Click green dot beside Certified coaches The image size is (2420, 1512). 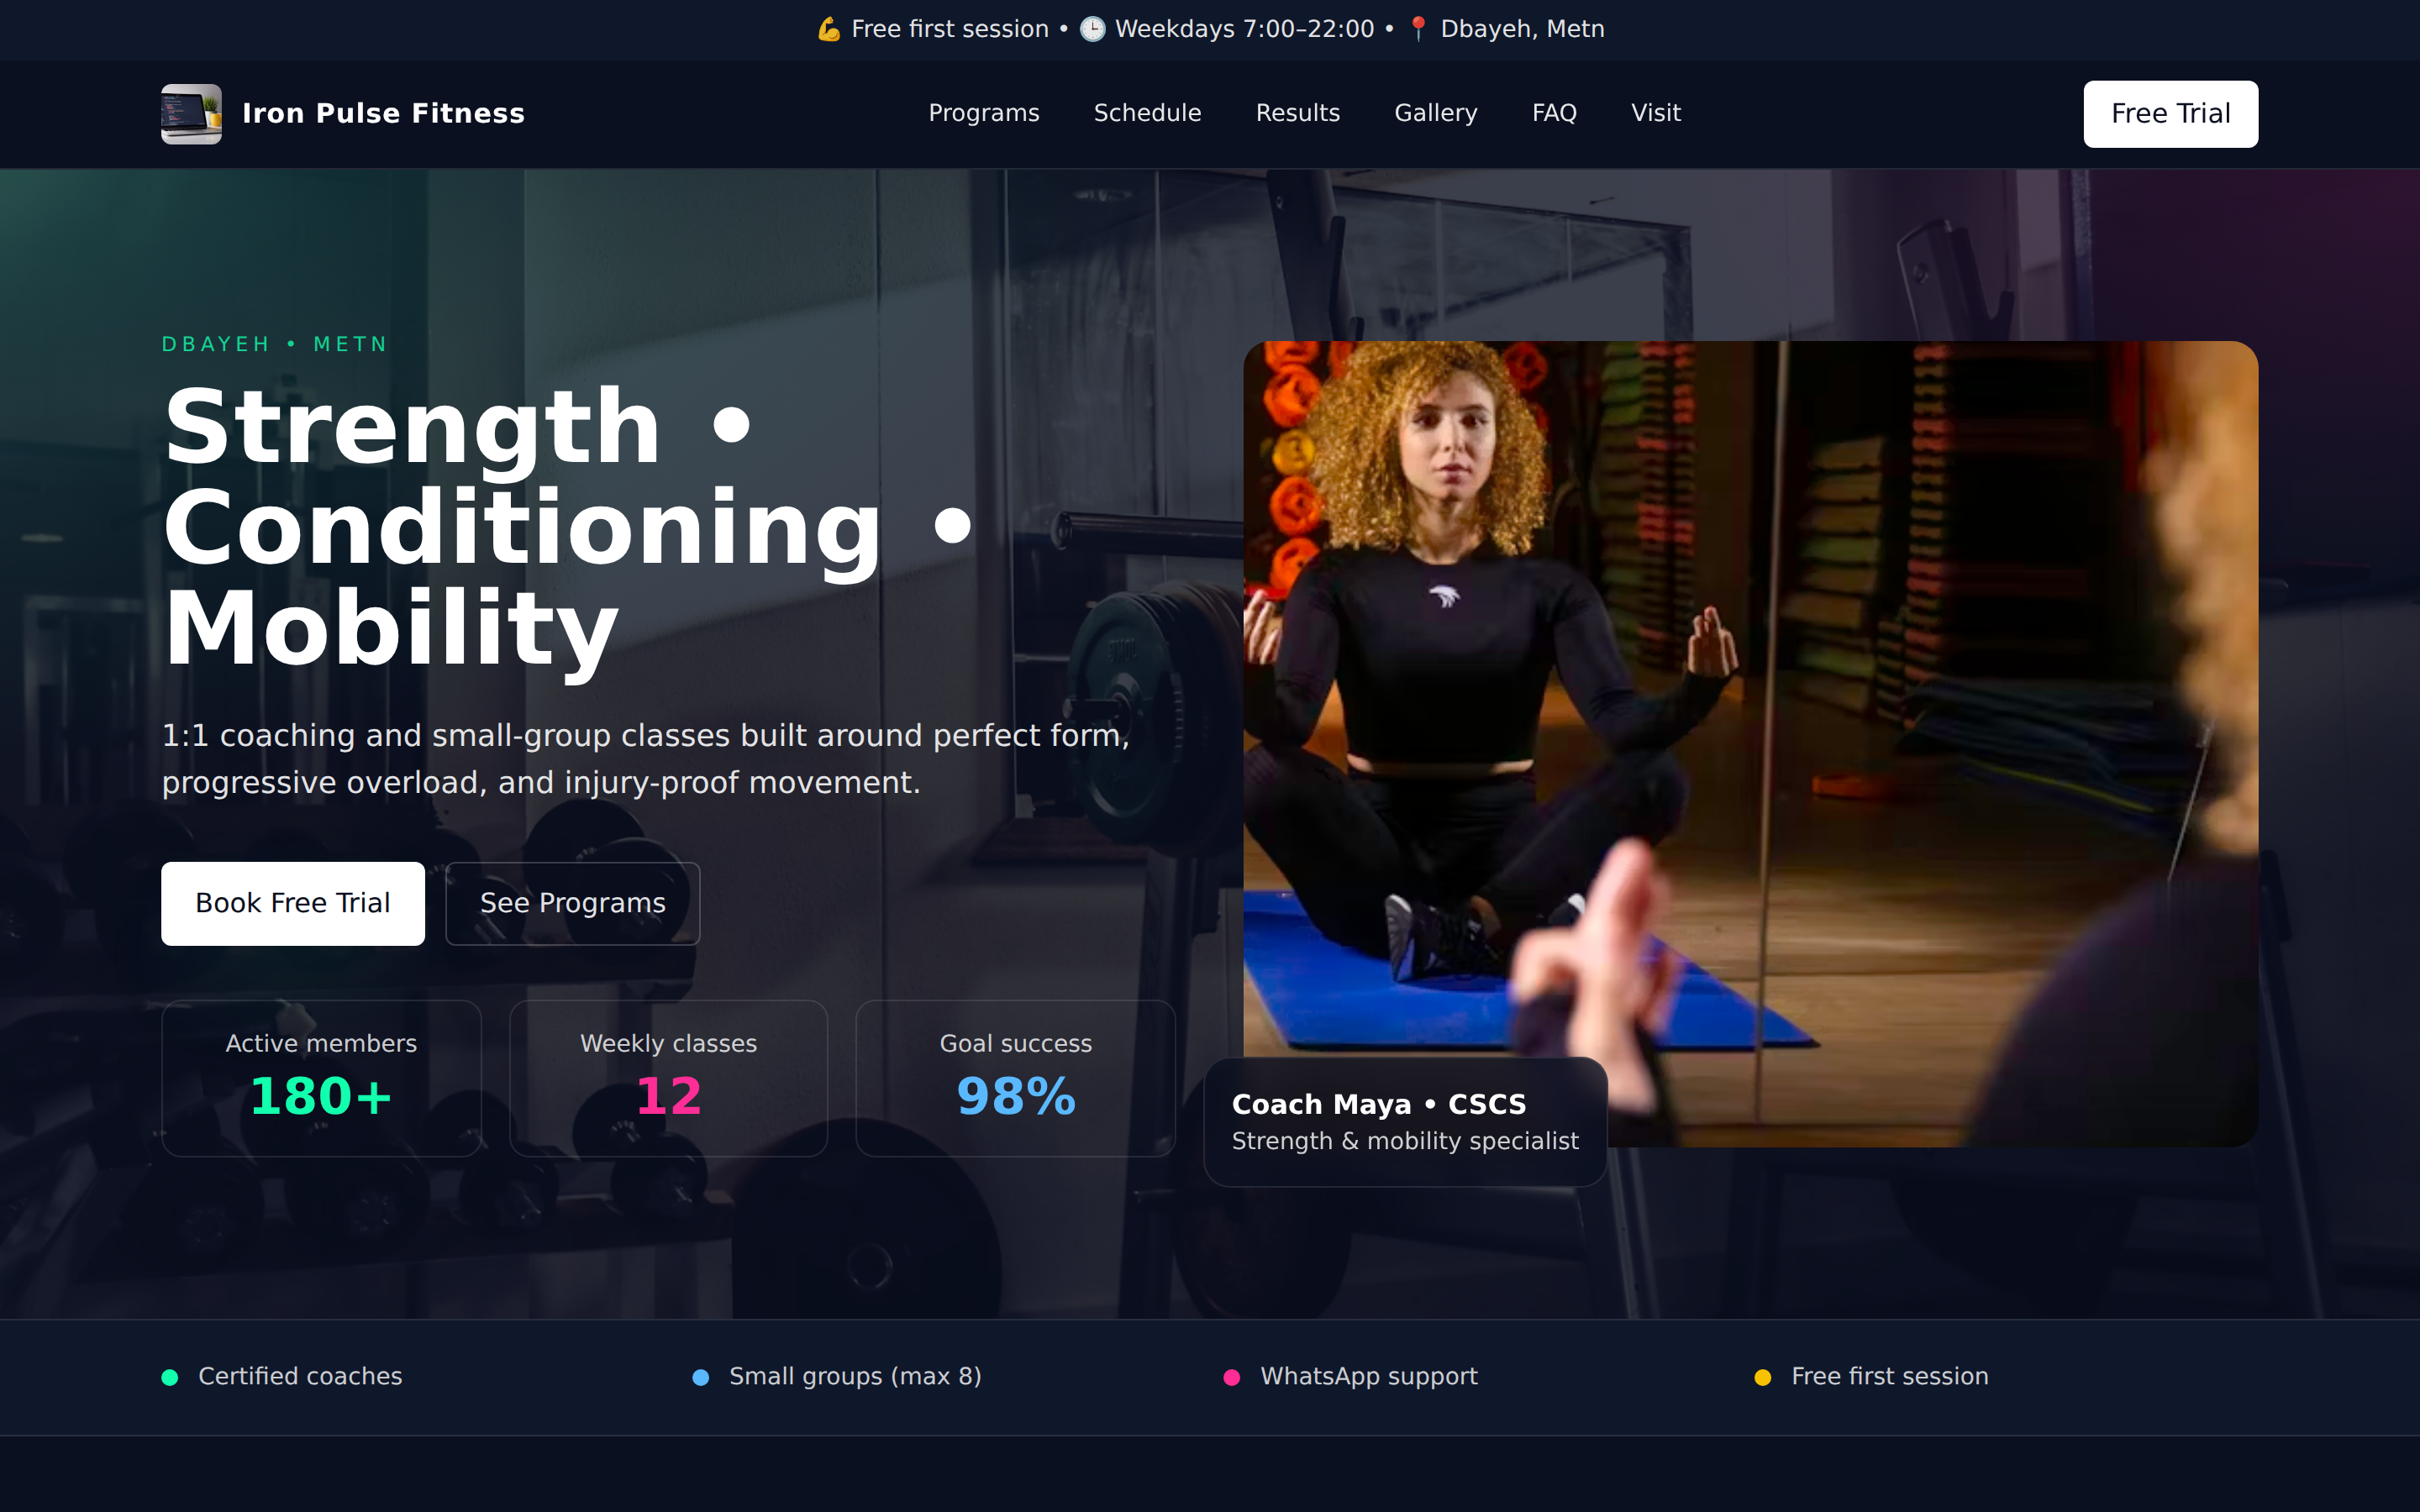[170, 1377]
